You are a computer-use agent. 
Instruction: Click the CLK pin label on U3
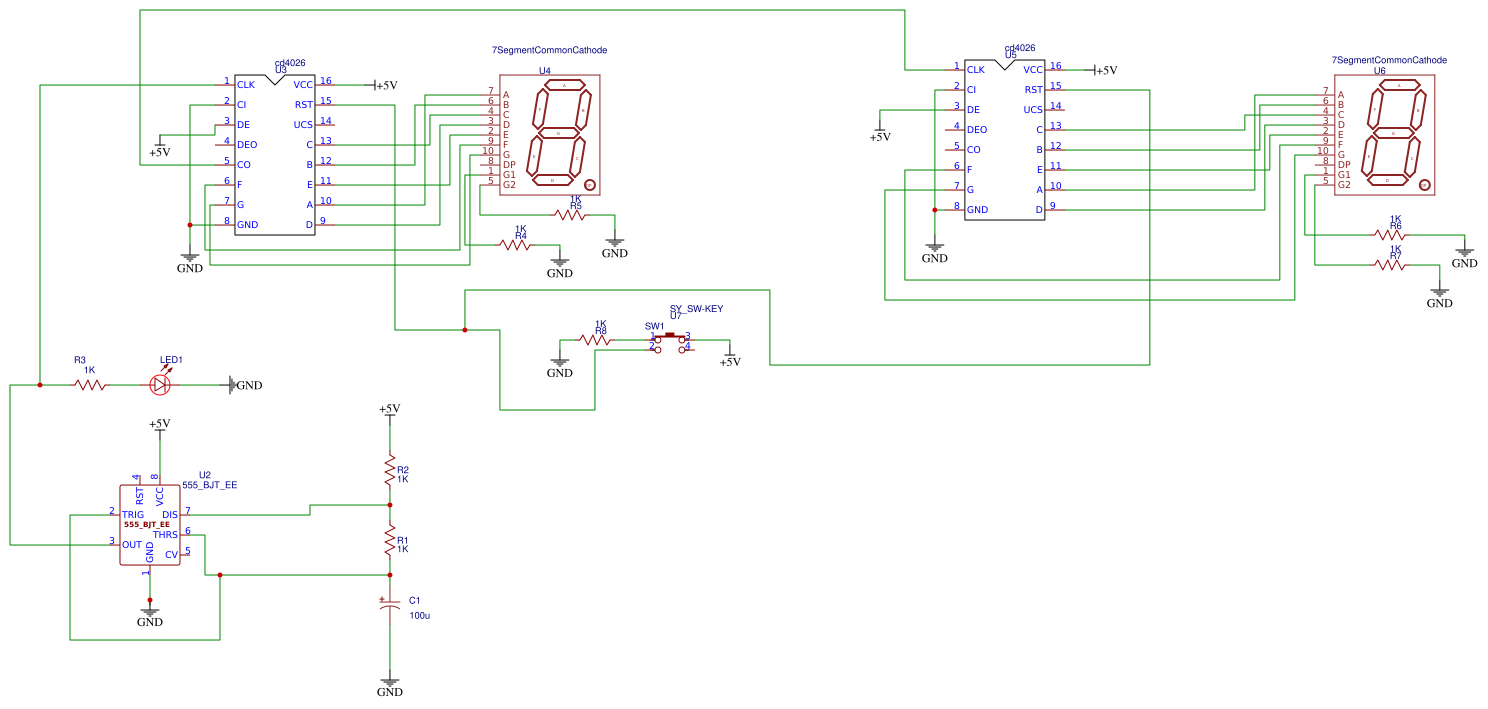[246, 85]
